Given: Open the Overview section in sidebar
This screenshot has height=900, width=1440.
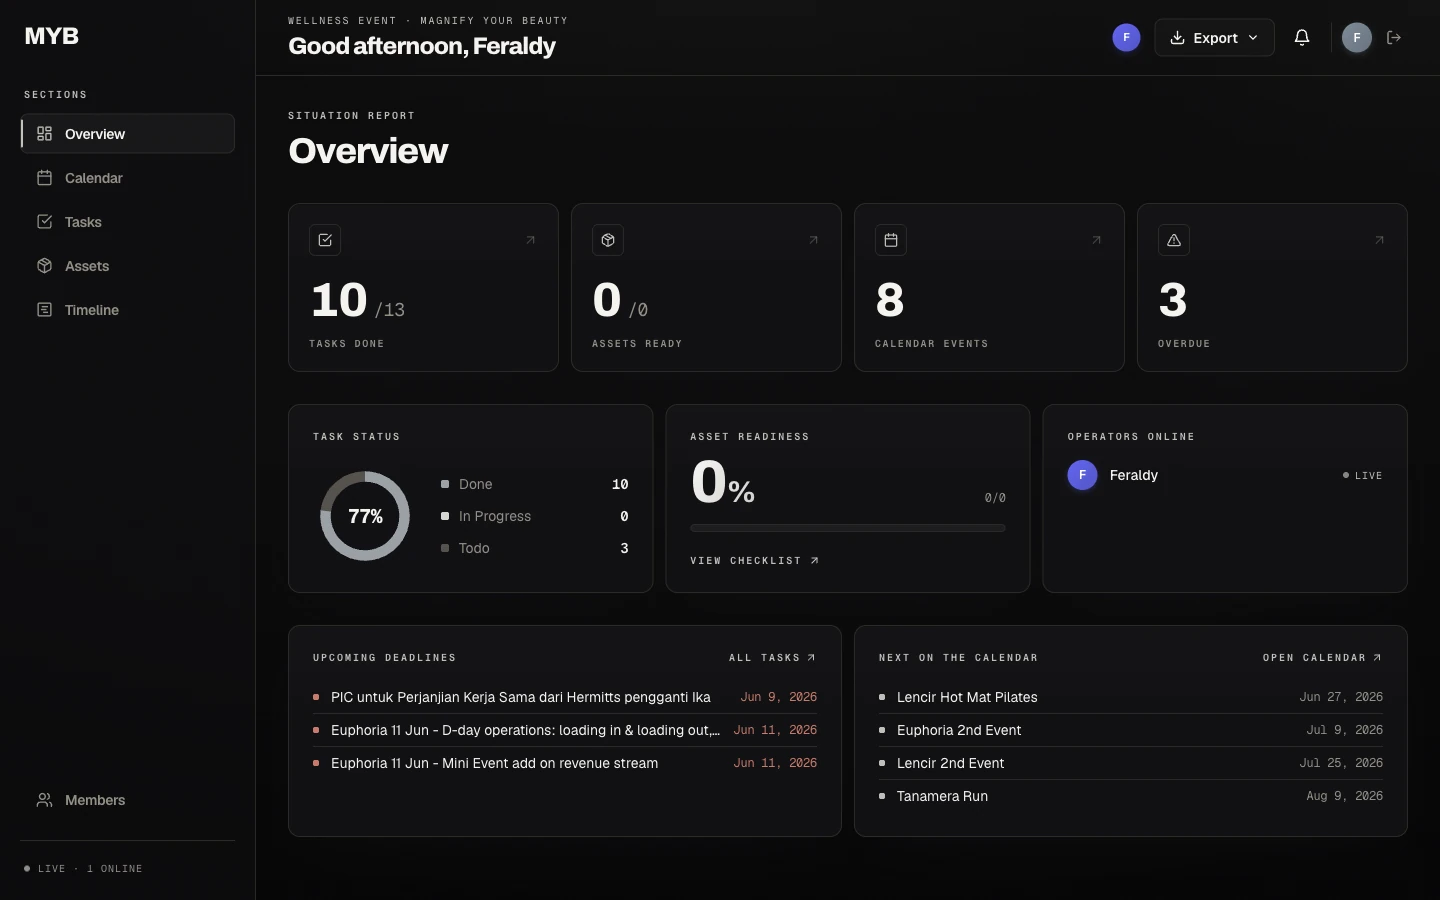Looking at the screenshot, I should click(x=128, y=134).
